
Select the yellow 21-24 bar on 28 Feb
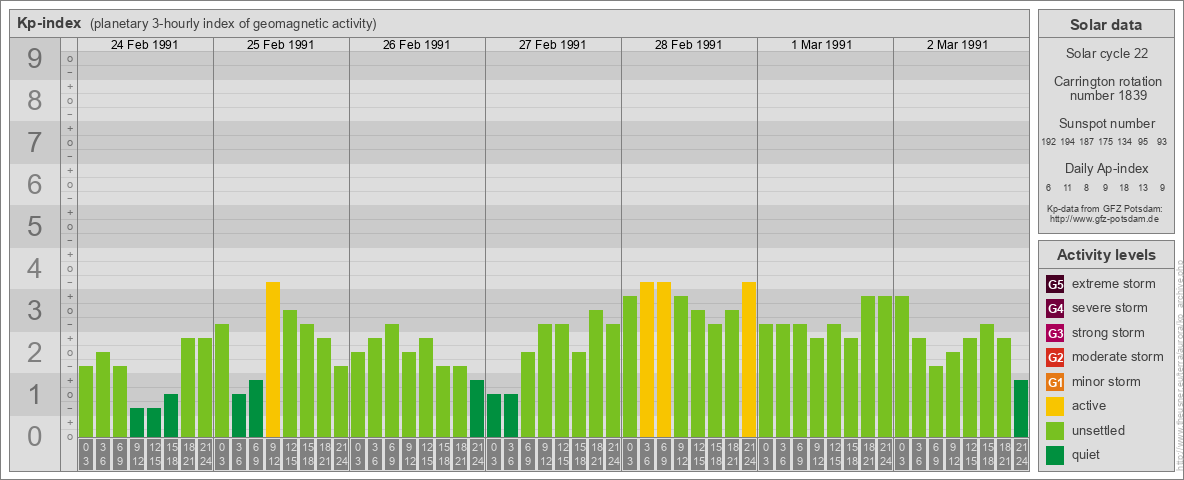tap(748, 360)
